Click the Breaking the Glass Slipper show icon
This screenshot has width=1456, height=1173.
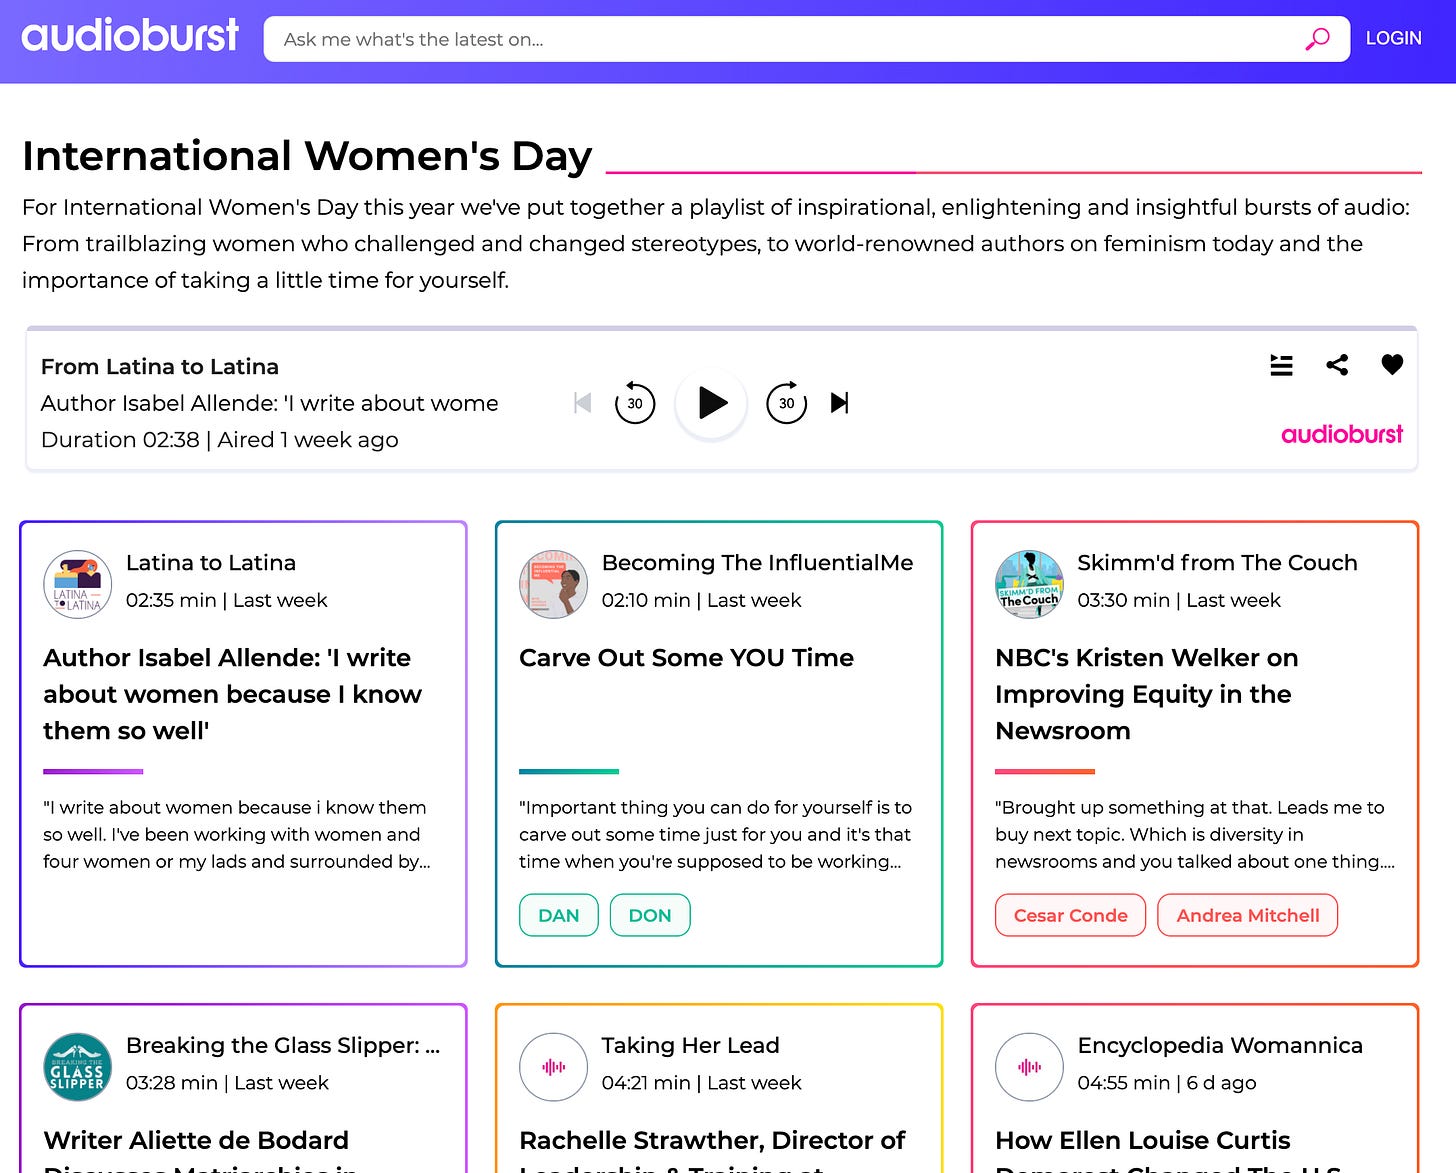(77, 1067)
